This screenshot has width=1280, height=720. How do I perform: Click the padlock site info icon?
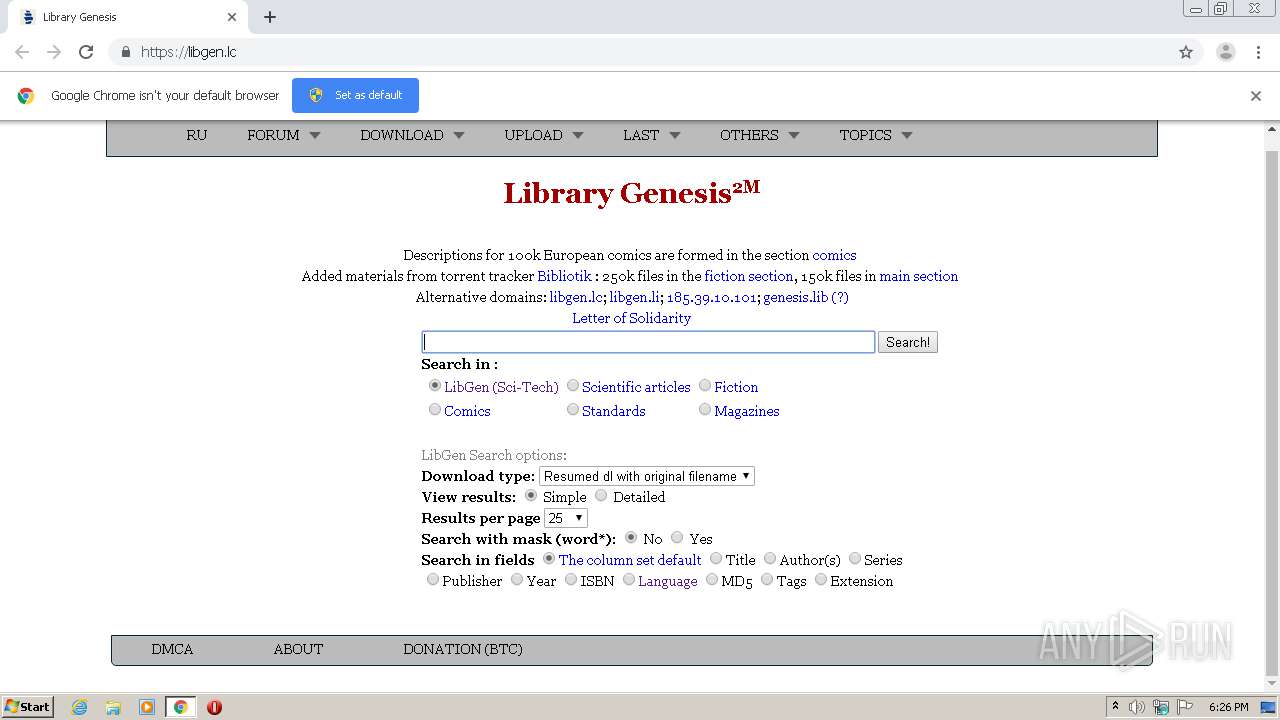pyautogui.click(x=125, y=52)
